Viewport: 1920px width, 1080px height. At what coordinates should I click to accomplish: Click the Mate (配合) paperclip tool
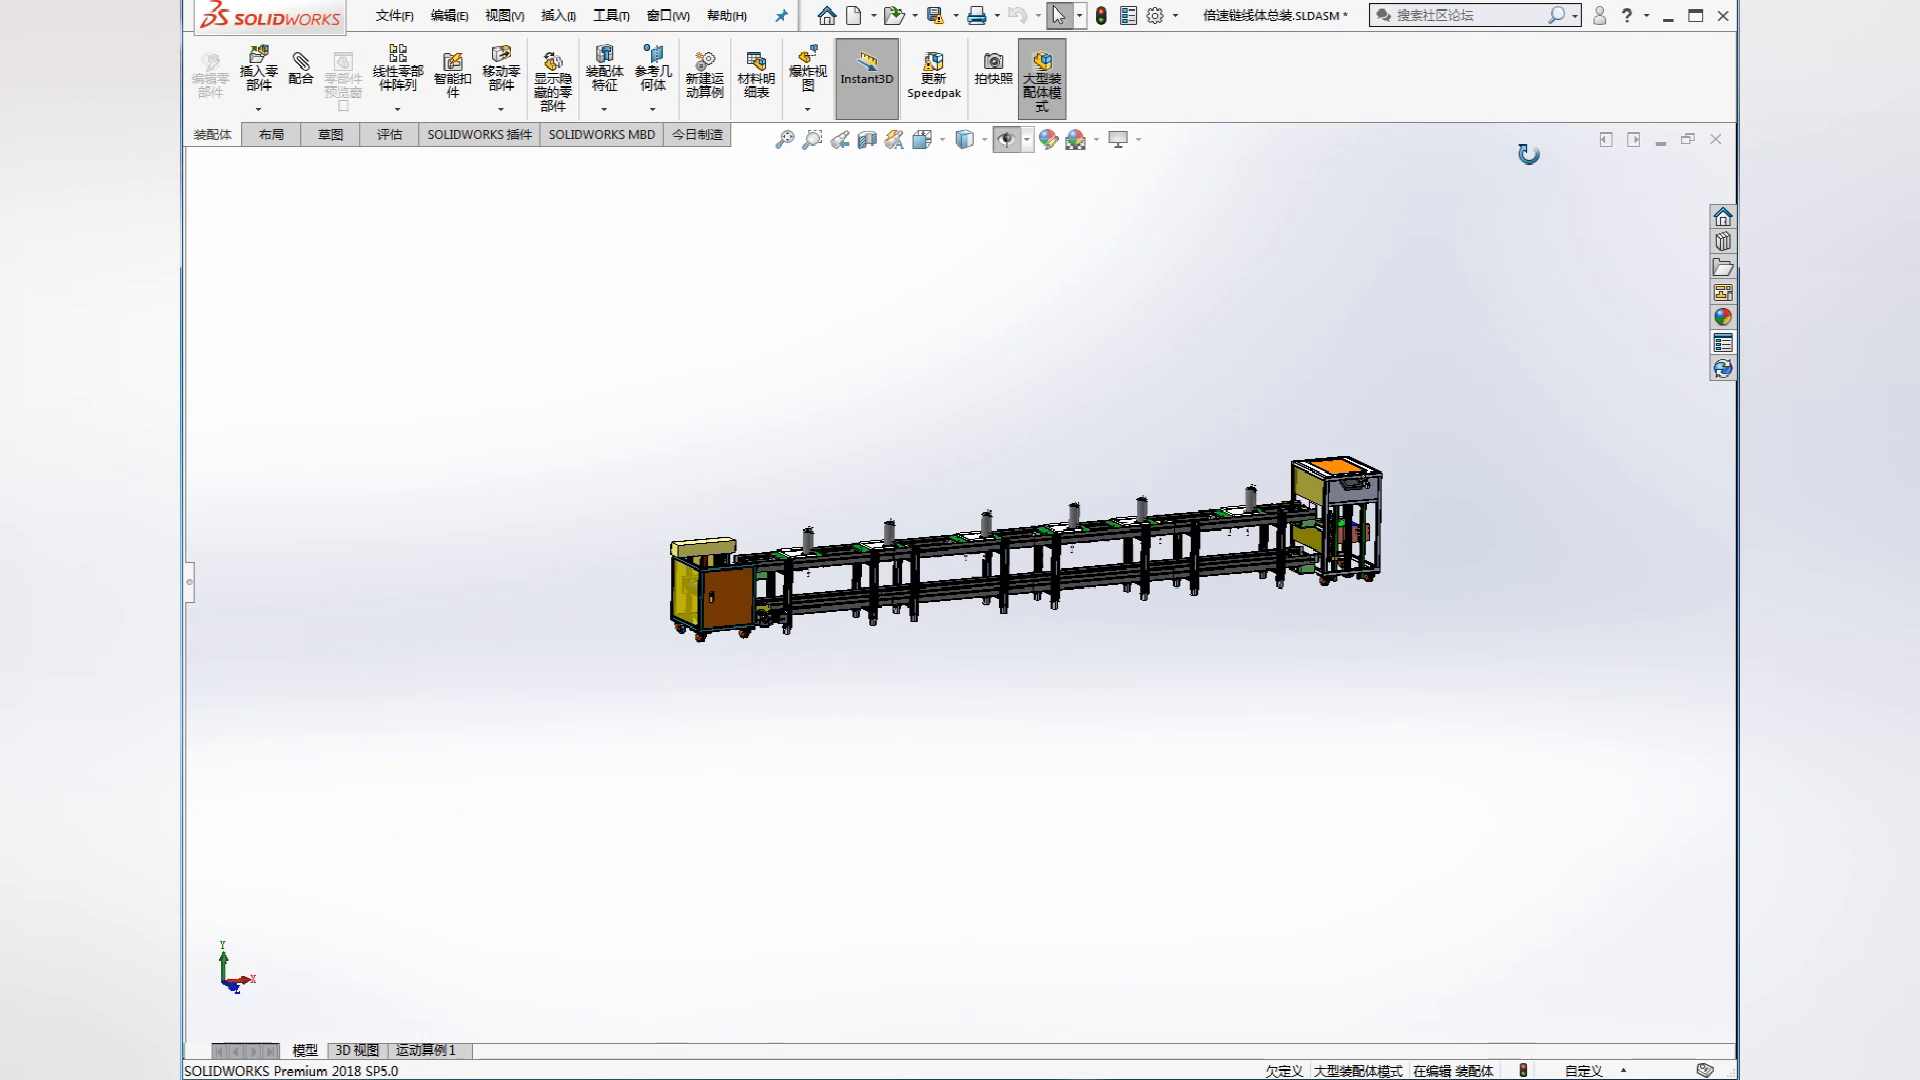coord(300,68)
